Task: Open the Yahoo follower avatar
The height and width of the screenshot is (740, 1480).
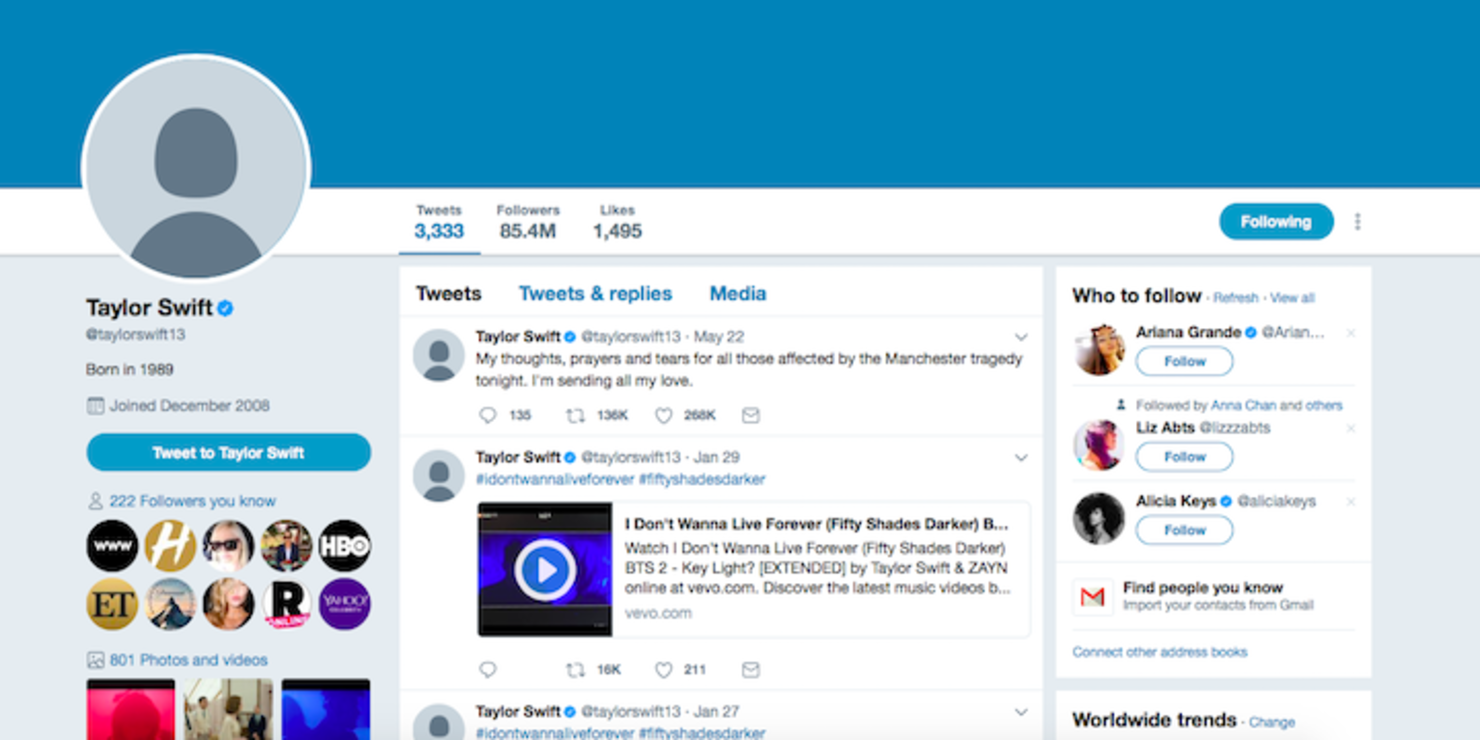Action: click(x=345, y=604)
